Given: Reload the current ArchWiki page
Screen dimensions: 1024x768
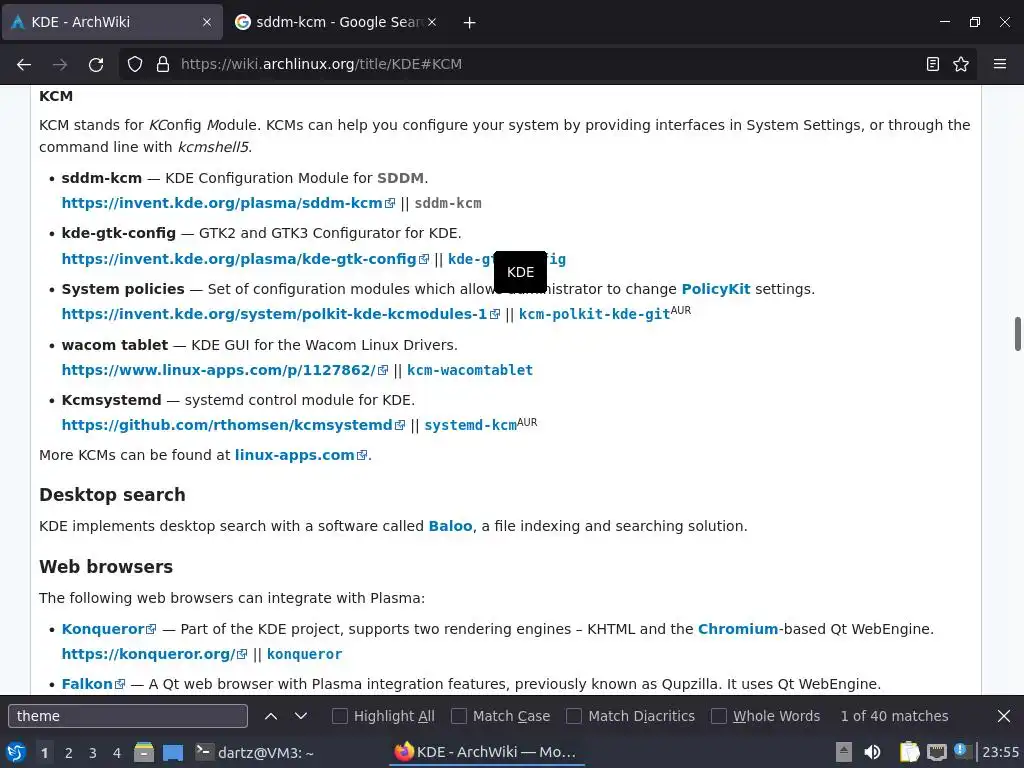Looking at the screenshot, I should tap(96, 64).
